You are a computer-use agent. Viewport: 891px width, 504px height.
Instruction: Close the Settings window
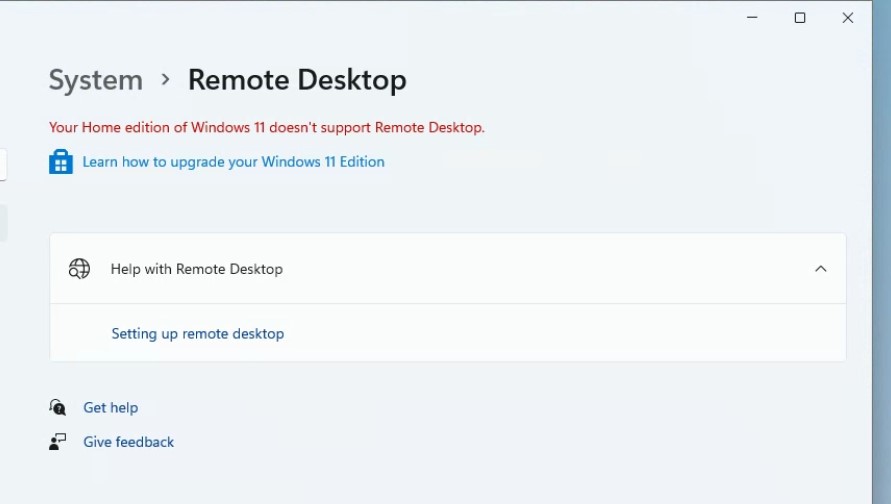[847, 18]
